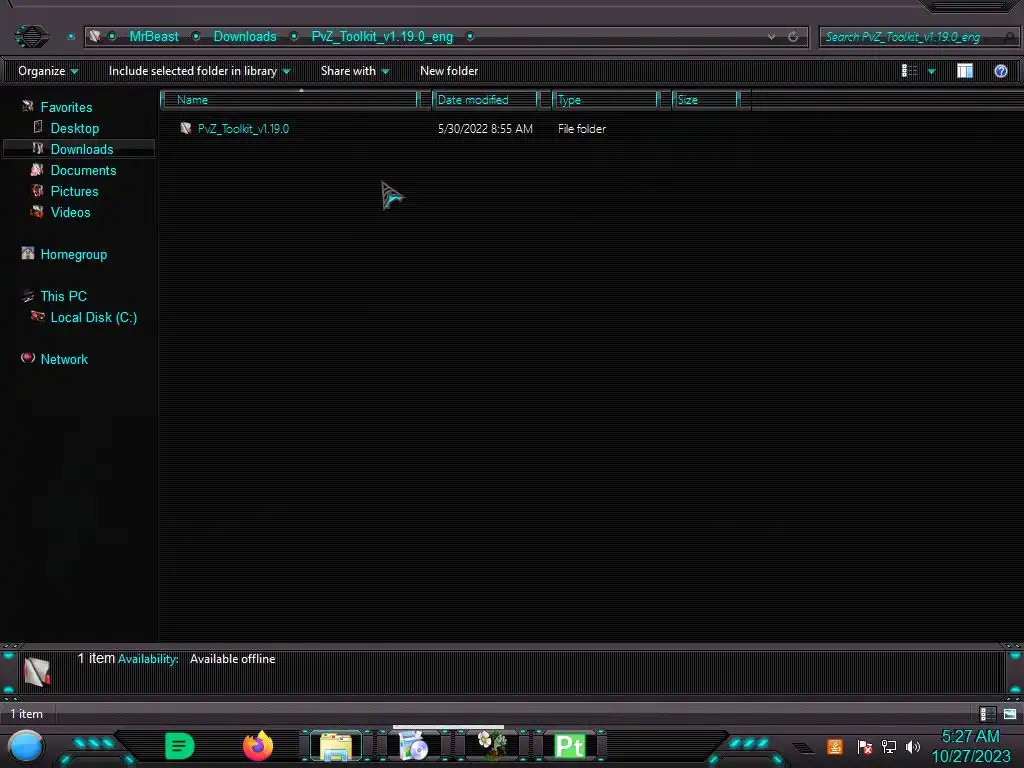Open the Action Center flag icon
This screenshot has height=768, width=1024.
pos(865,746)
